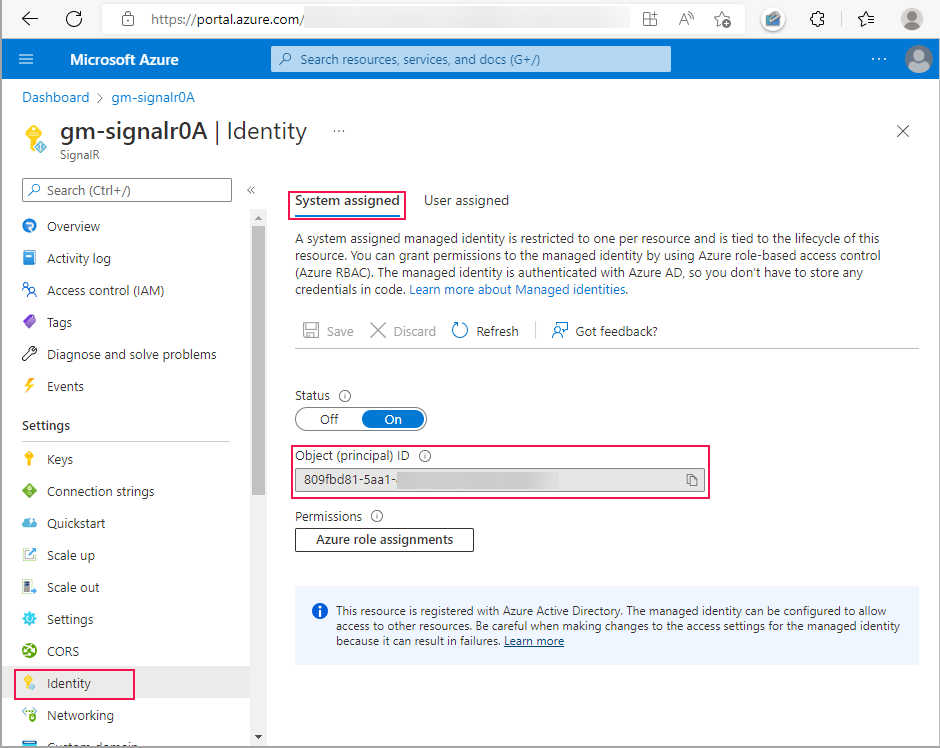This screenshot has height=748, width=940.
Task: Open the ellipsis menu next to Identity
Action: [x=338, y=130]
